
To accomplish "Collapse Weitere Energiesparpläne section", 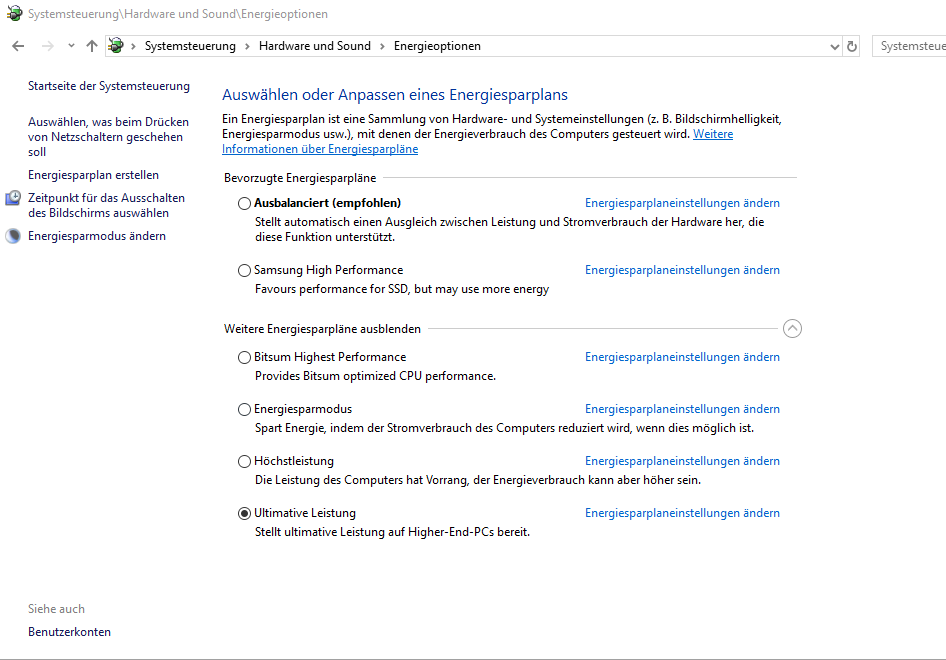I will pos(792,328).
